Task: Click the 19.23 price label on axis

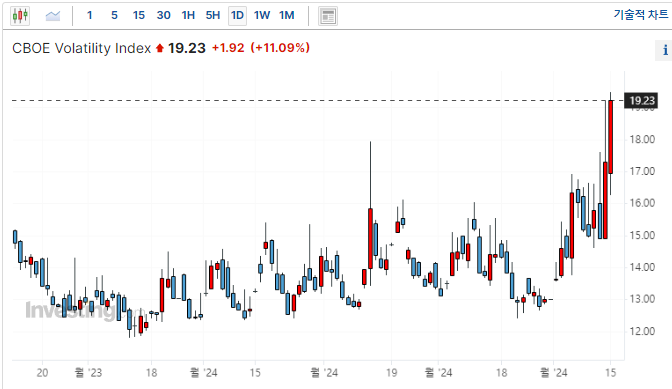Action: pyautogui.click(x=642, y=101)
